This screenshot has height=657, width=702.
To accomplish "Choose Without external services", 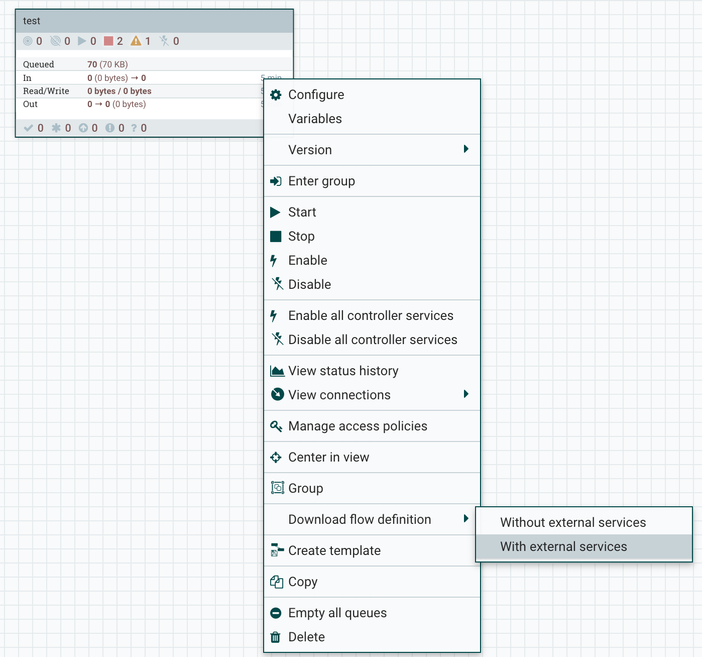I will click(584, 522).
